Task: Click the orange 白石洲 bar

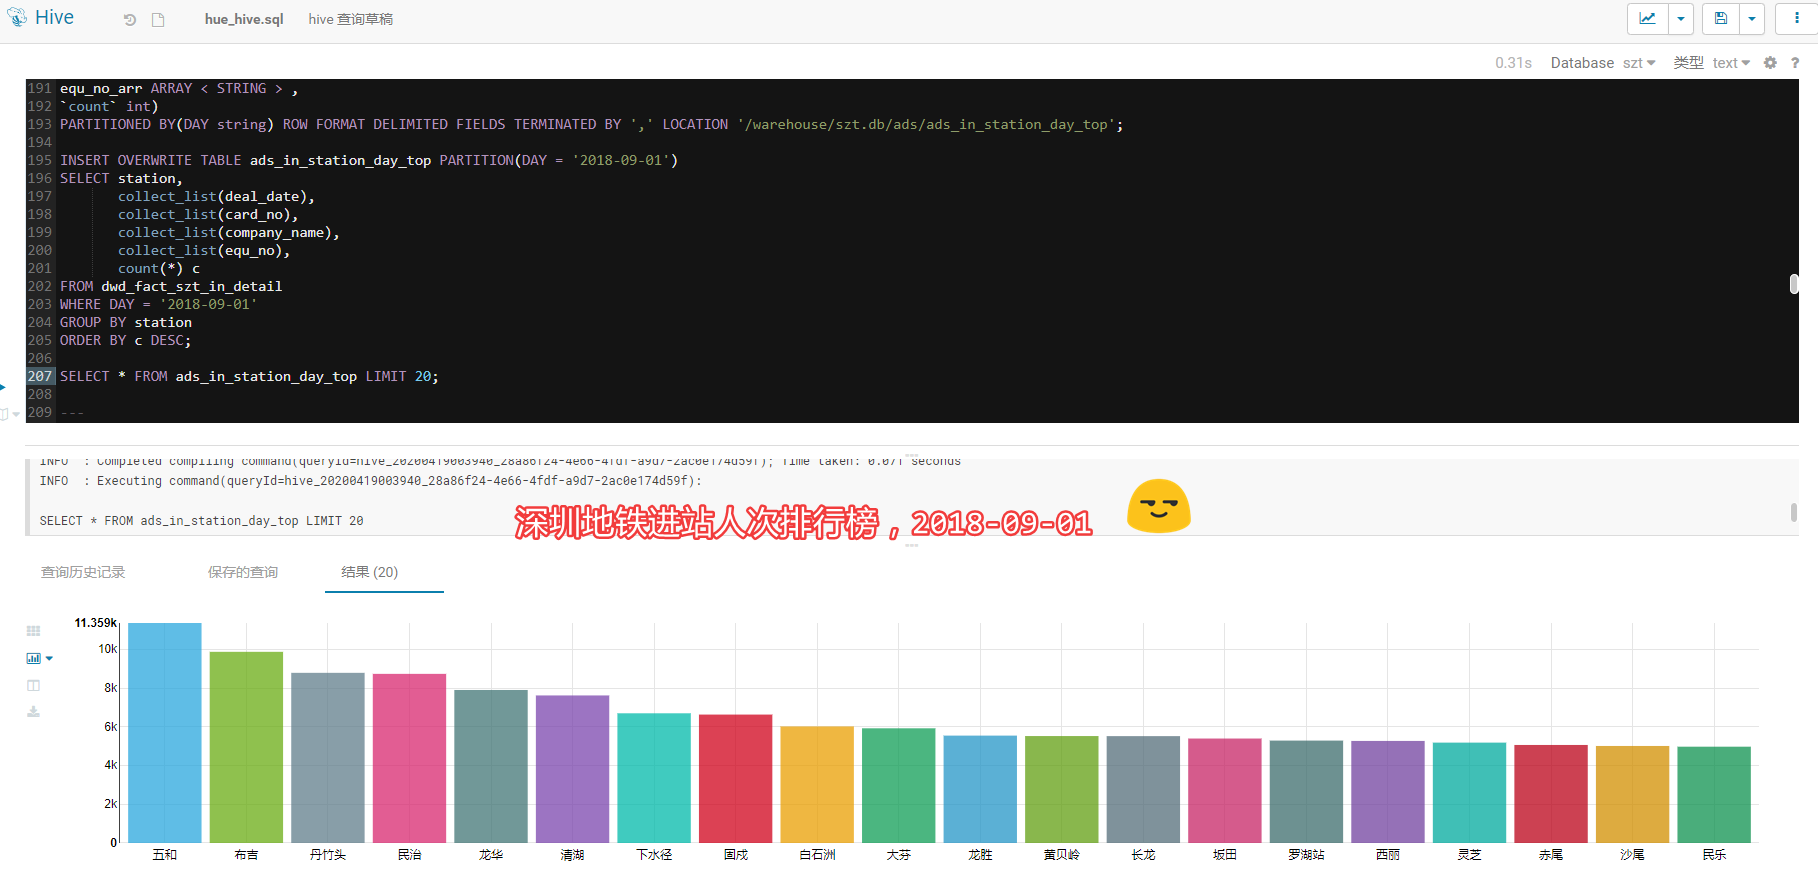Action: [x=817, y=785]
